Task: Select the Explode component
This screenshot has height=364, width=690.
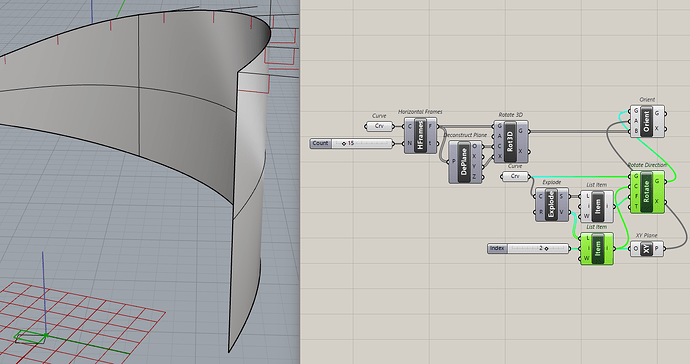Action: [x=552, y=205]
